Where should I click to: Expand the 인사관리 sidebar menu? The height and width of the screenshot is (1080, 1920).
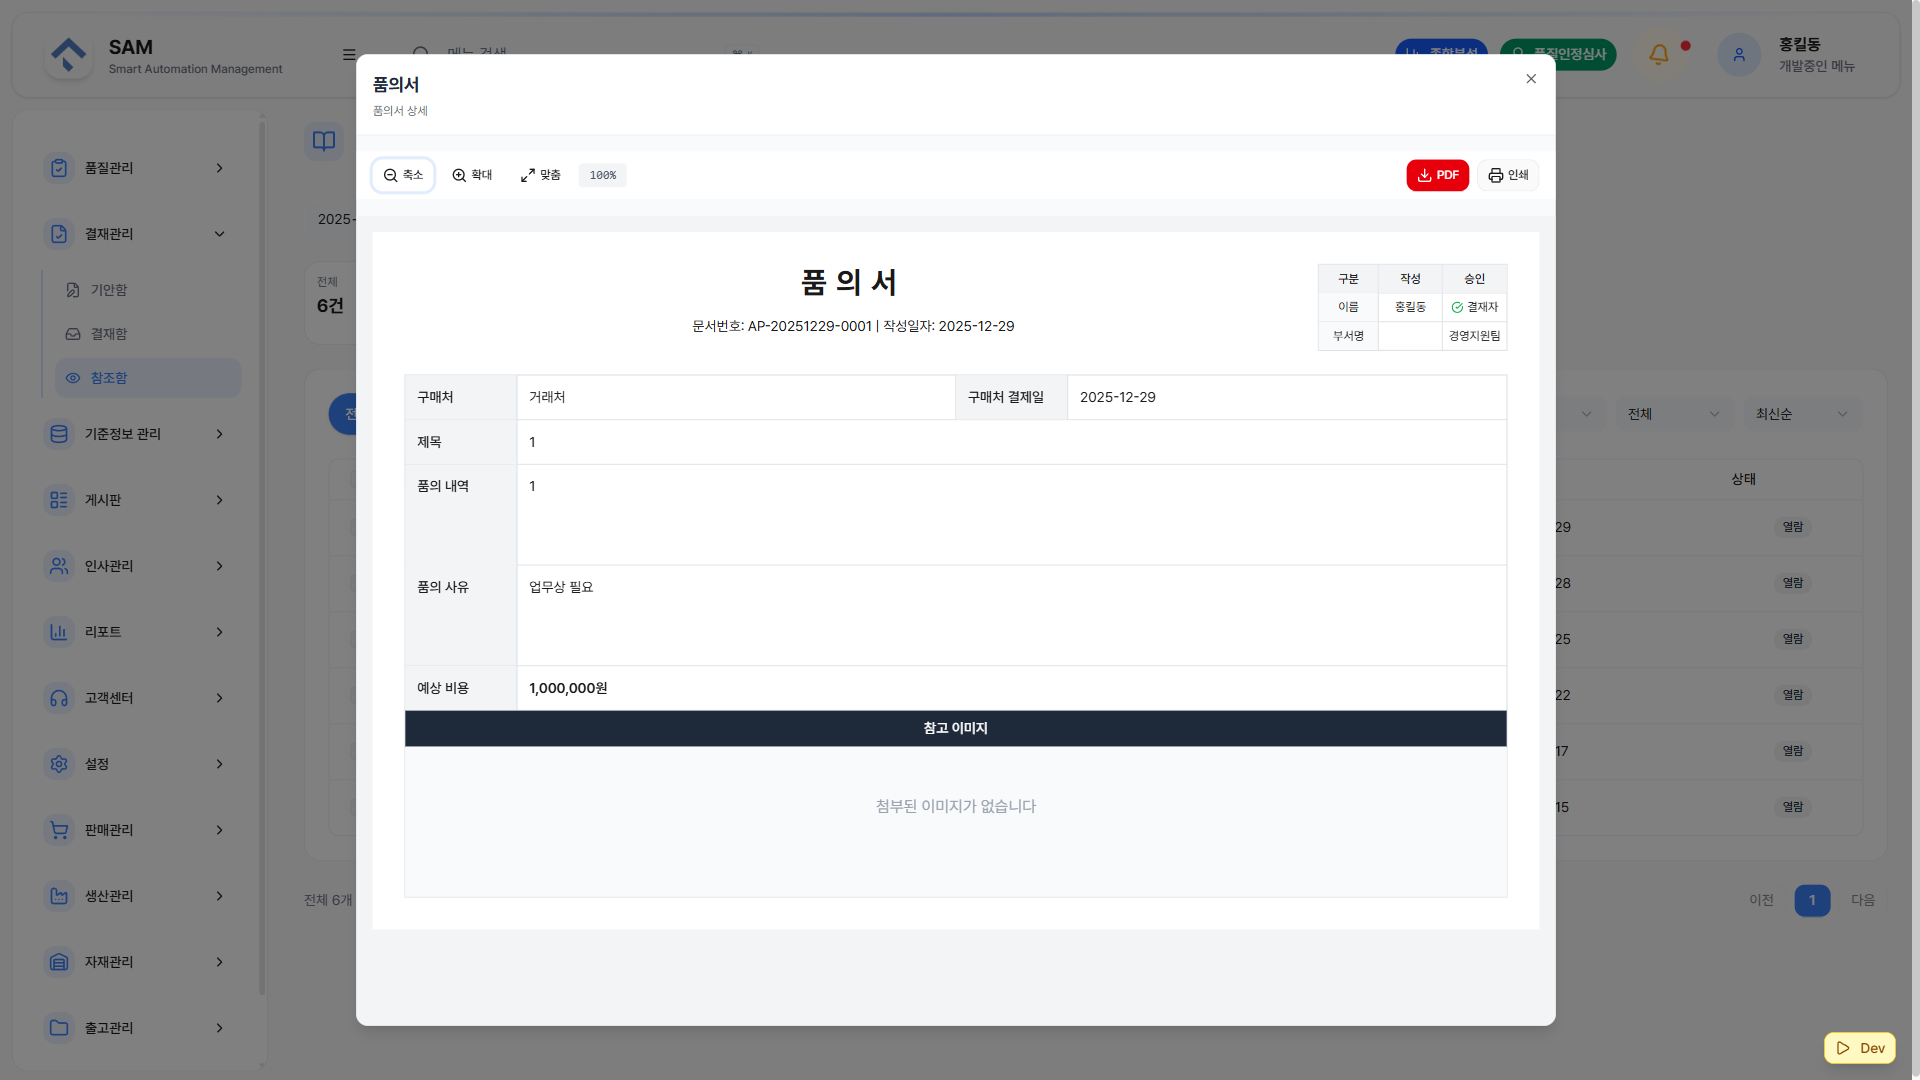pos(135,566)
